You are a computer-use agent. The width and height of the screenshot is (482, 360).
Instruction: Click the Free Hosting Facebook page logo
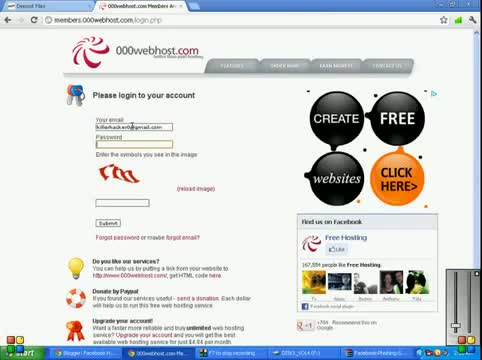tap(311, 243)
